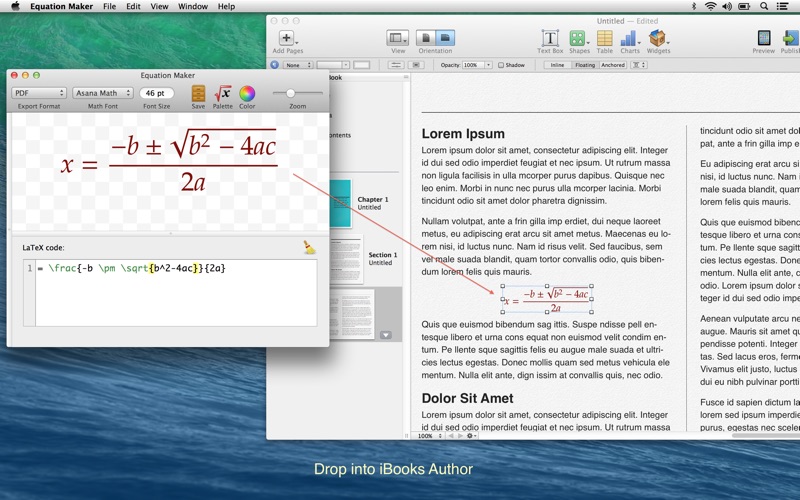Click the Dolor Sit Amet heading

[467, 398]
